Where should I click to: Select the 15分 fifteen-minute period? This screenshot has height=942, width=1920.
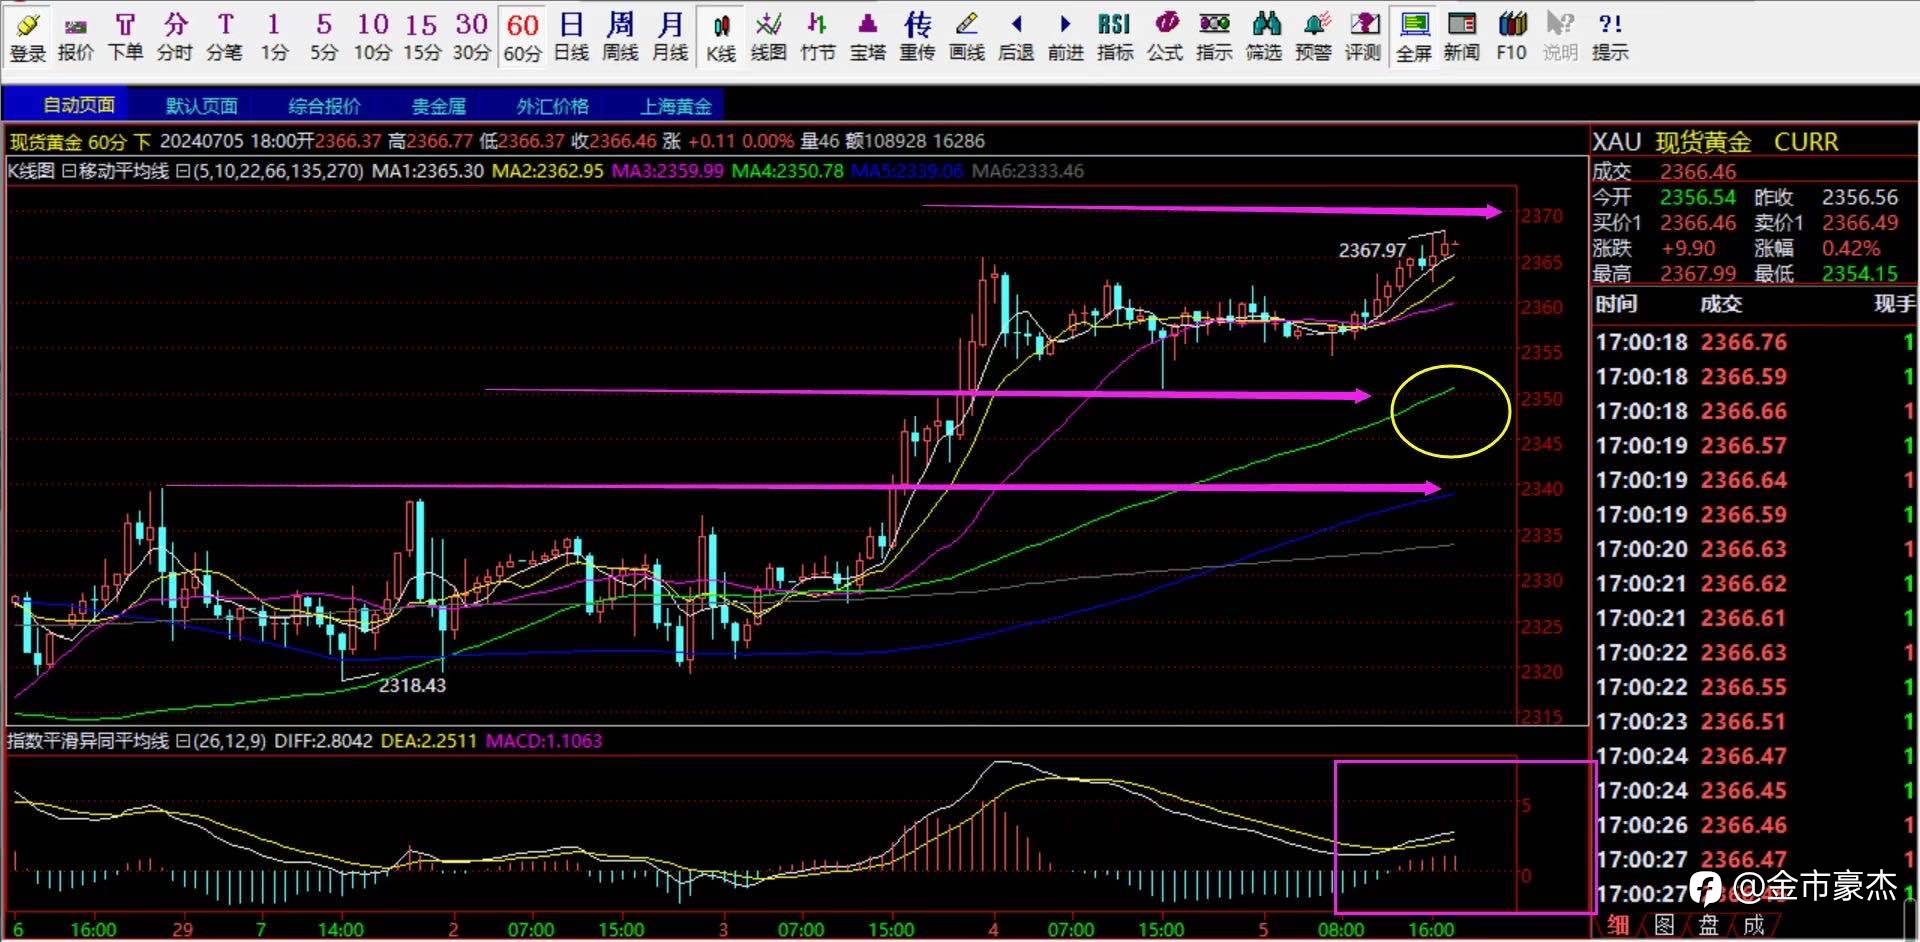tap(422, 37)
